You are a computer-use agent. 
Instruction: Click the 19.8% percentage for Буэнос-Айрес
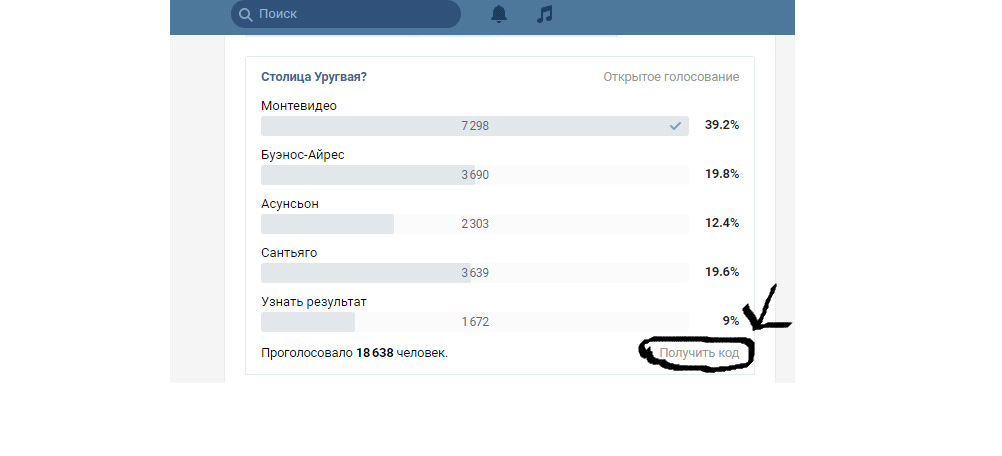721,175
